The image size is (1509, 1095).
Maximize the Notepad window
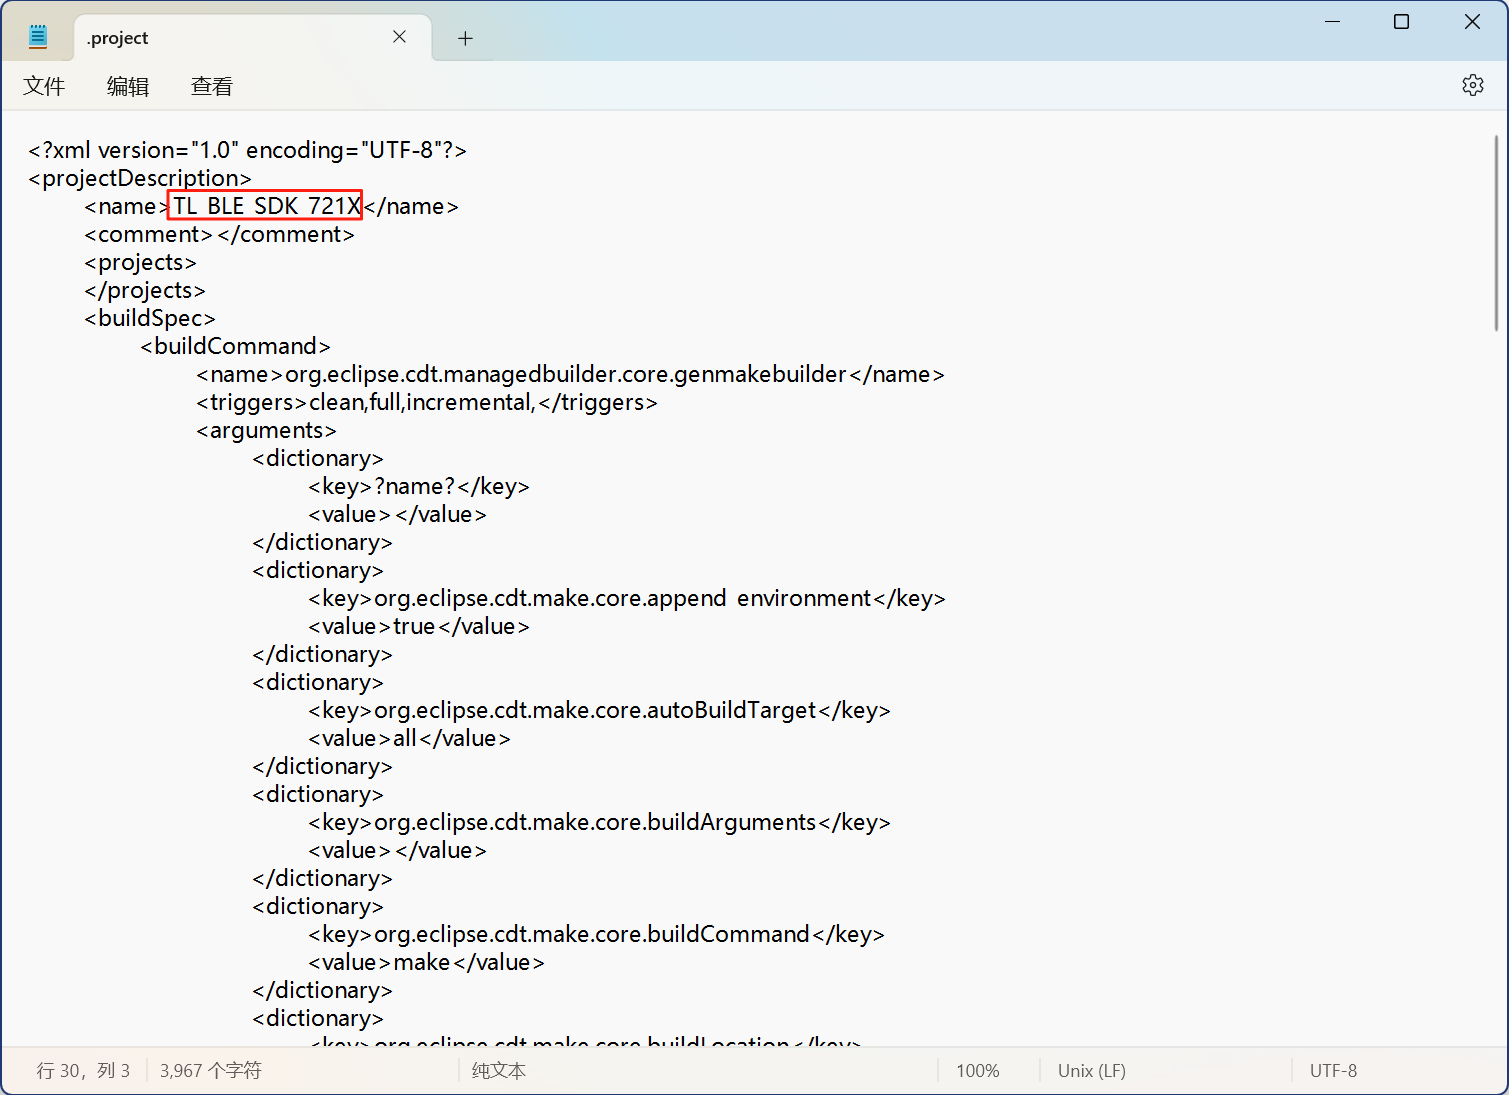(1401, 22)
